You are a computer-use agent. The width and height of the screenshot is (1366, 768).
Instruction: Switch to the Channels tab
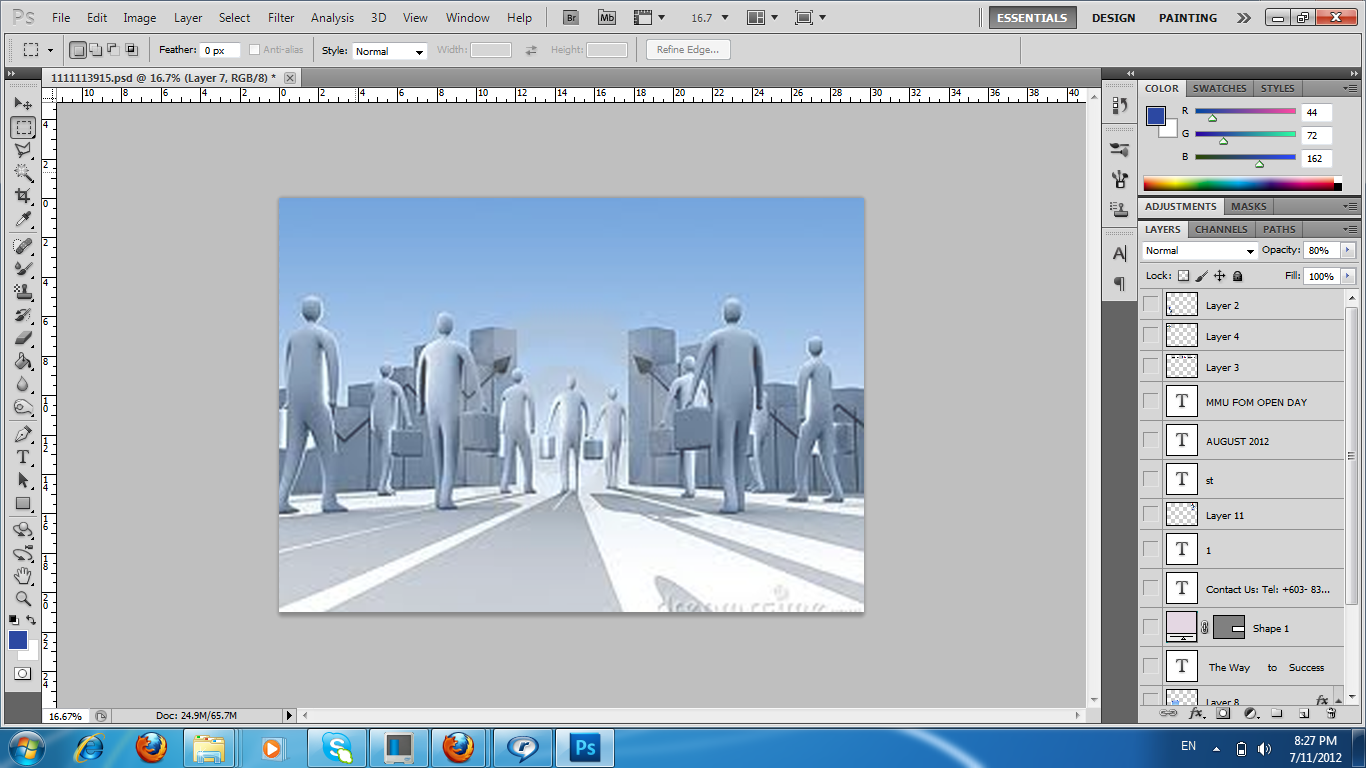[x=1220, y=229]
